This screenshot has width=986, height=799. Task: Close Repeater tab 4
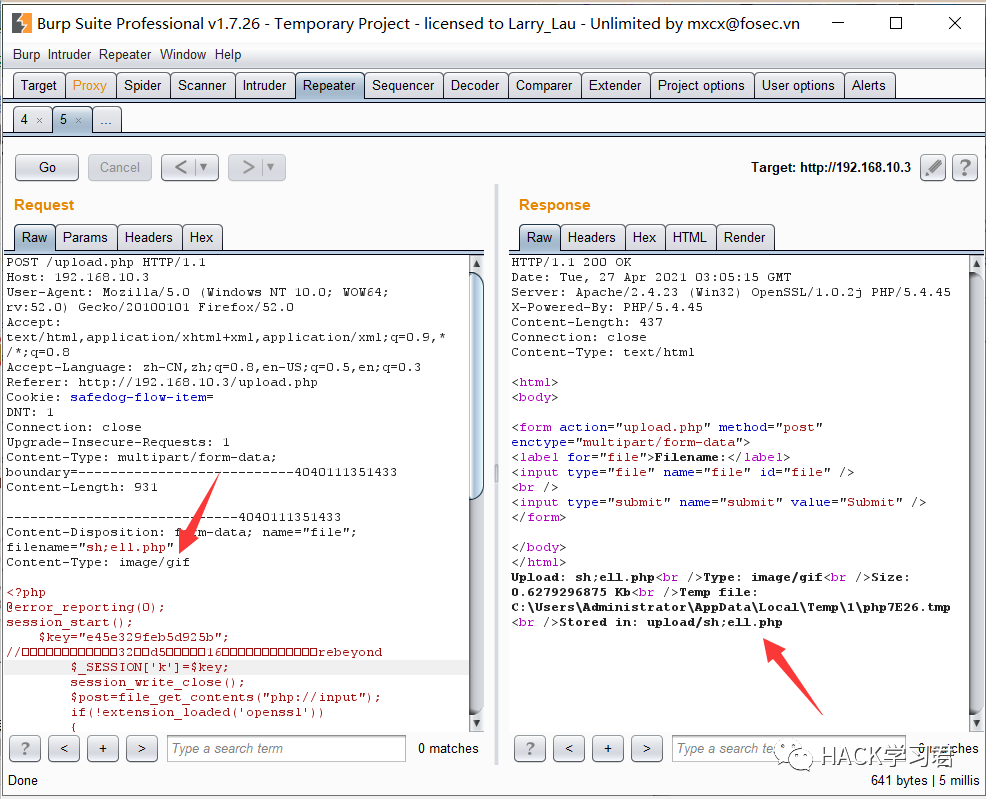(x=40, y=120)
